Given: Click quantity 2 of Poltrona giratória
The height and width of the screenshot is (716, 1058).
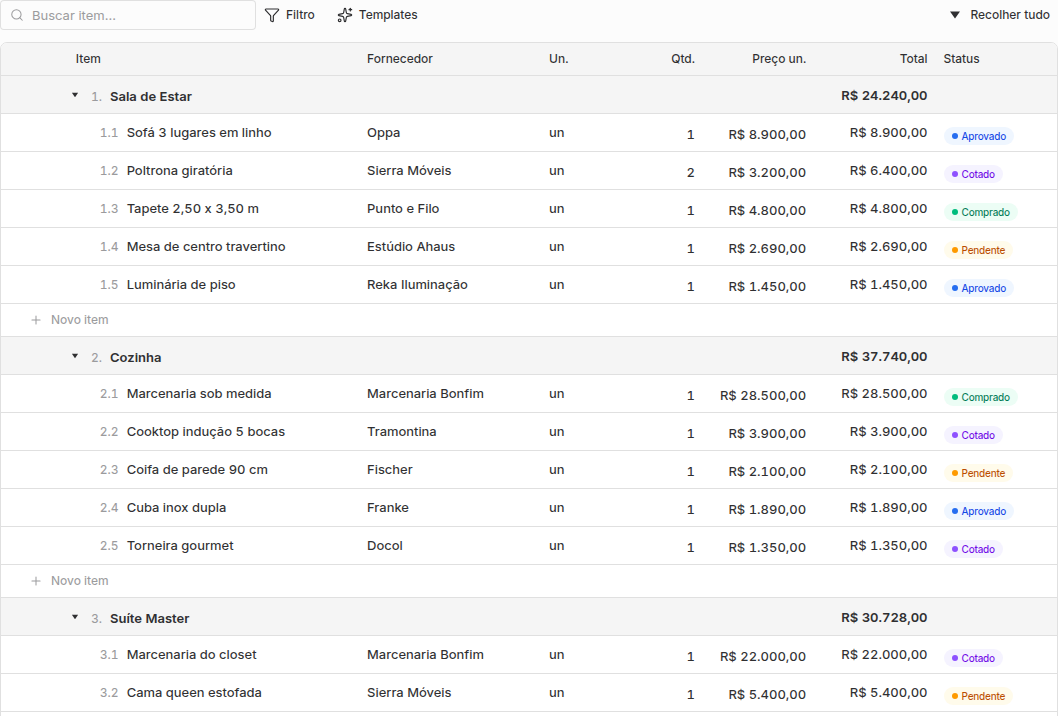Looking at the screenshot, I should [x=690, y=173].
